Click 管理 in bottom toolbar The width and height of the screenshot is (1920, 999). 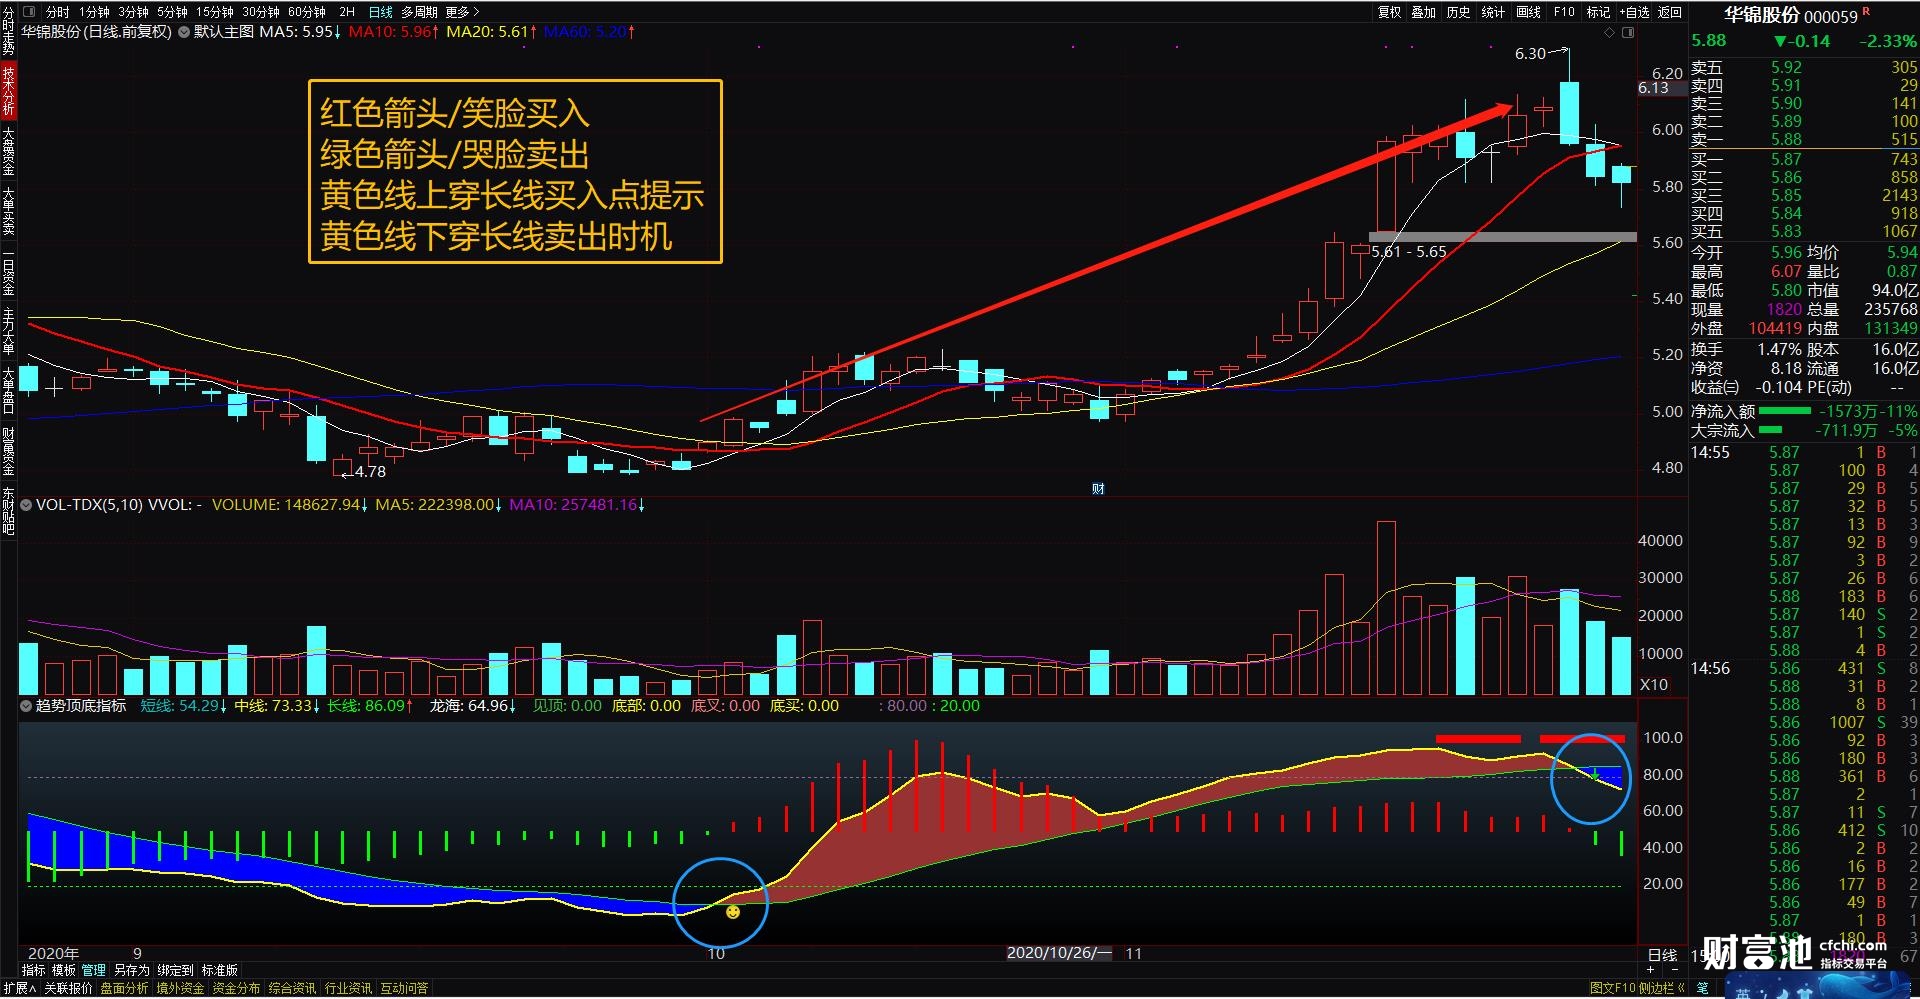(93, 970)
